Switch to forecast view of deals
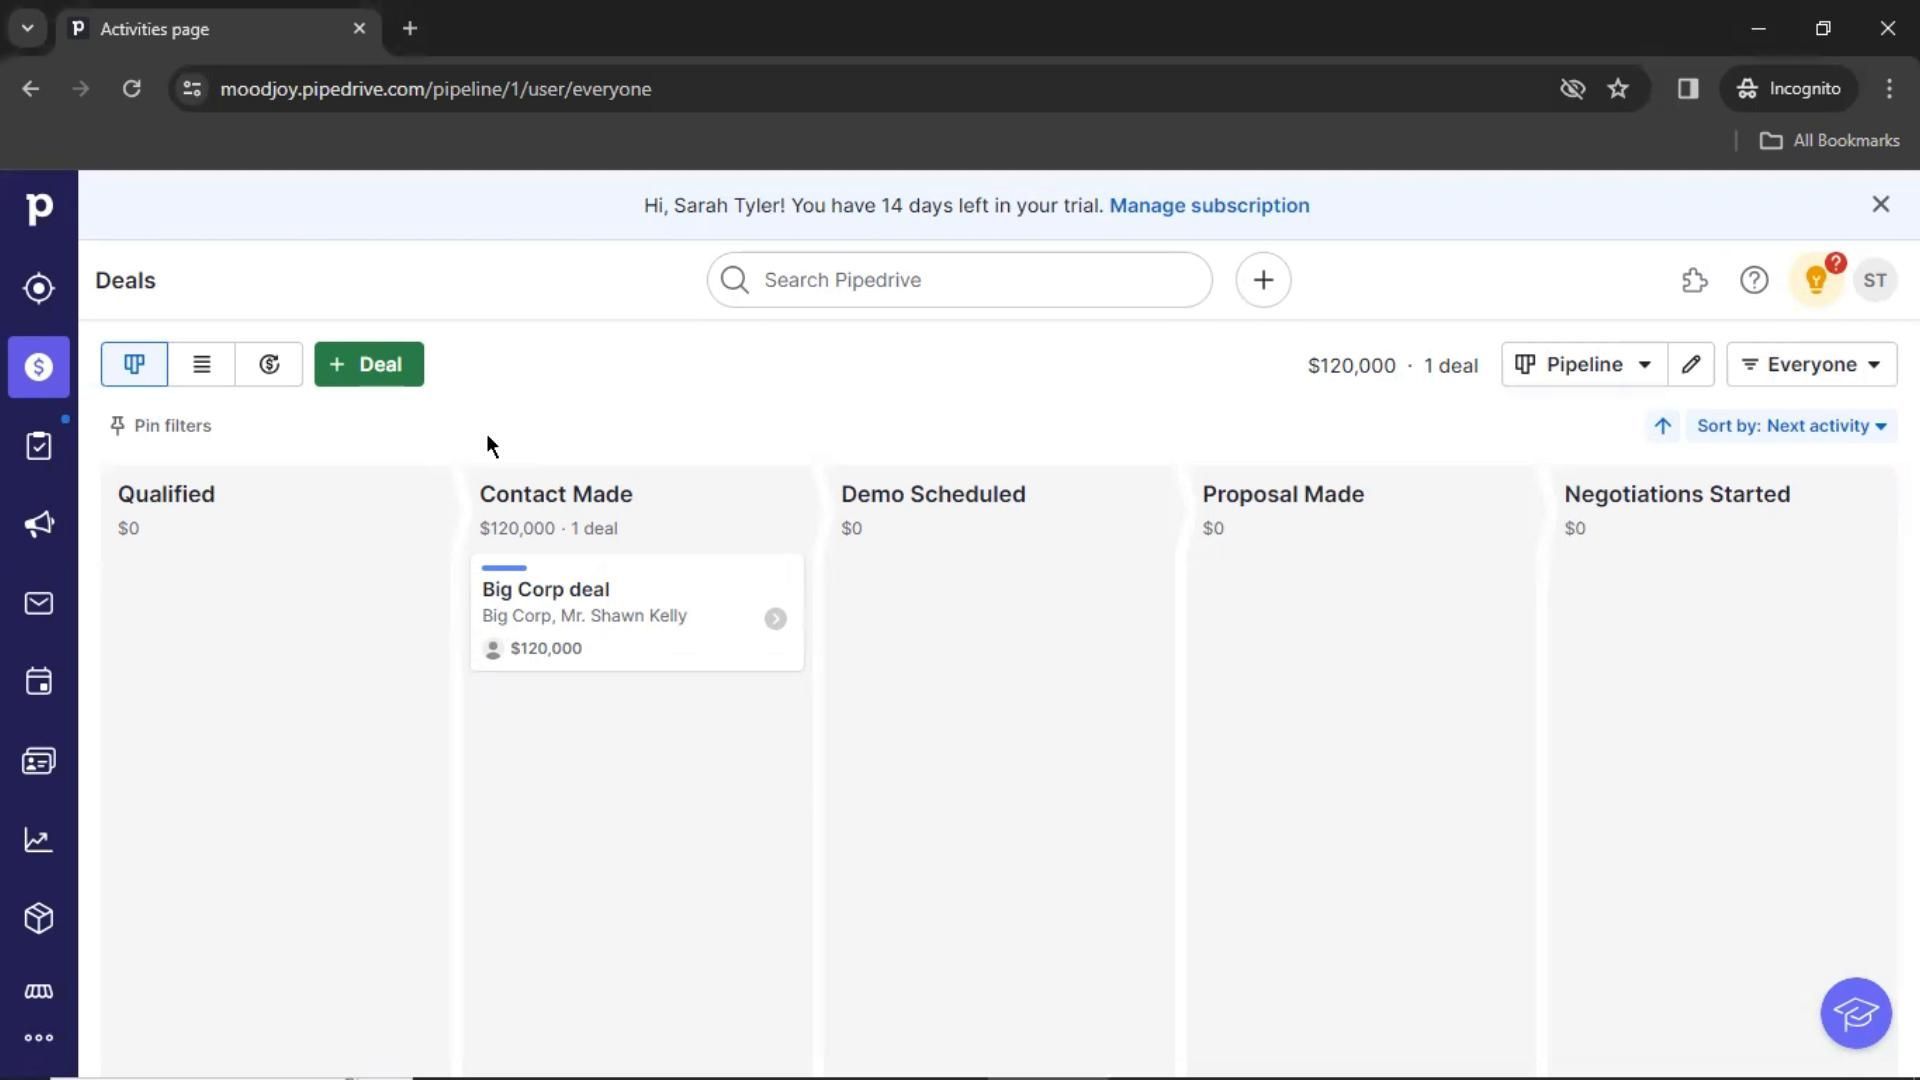The height and width of the screenshot is (1080, 1920). tap(269, 364)
